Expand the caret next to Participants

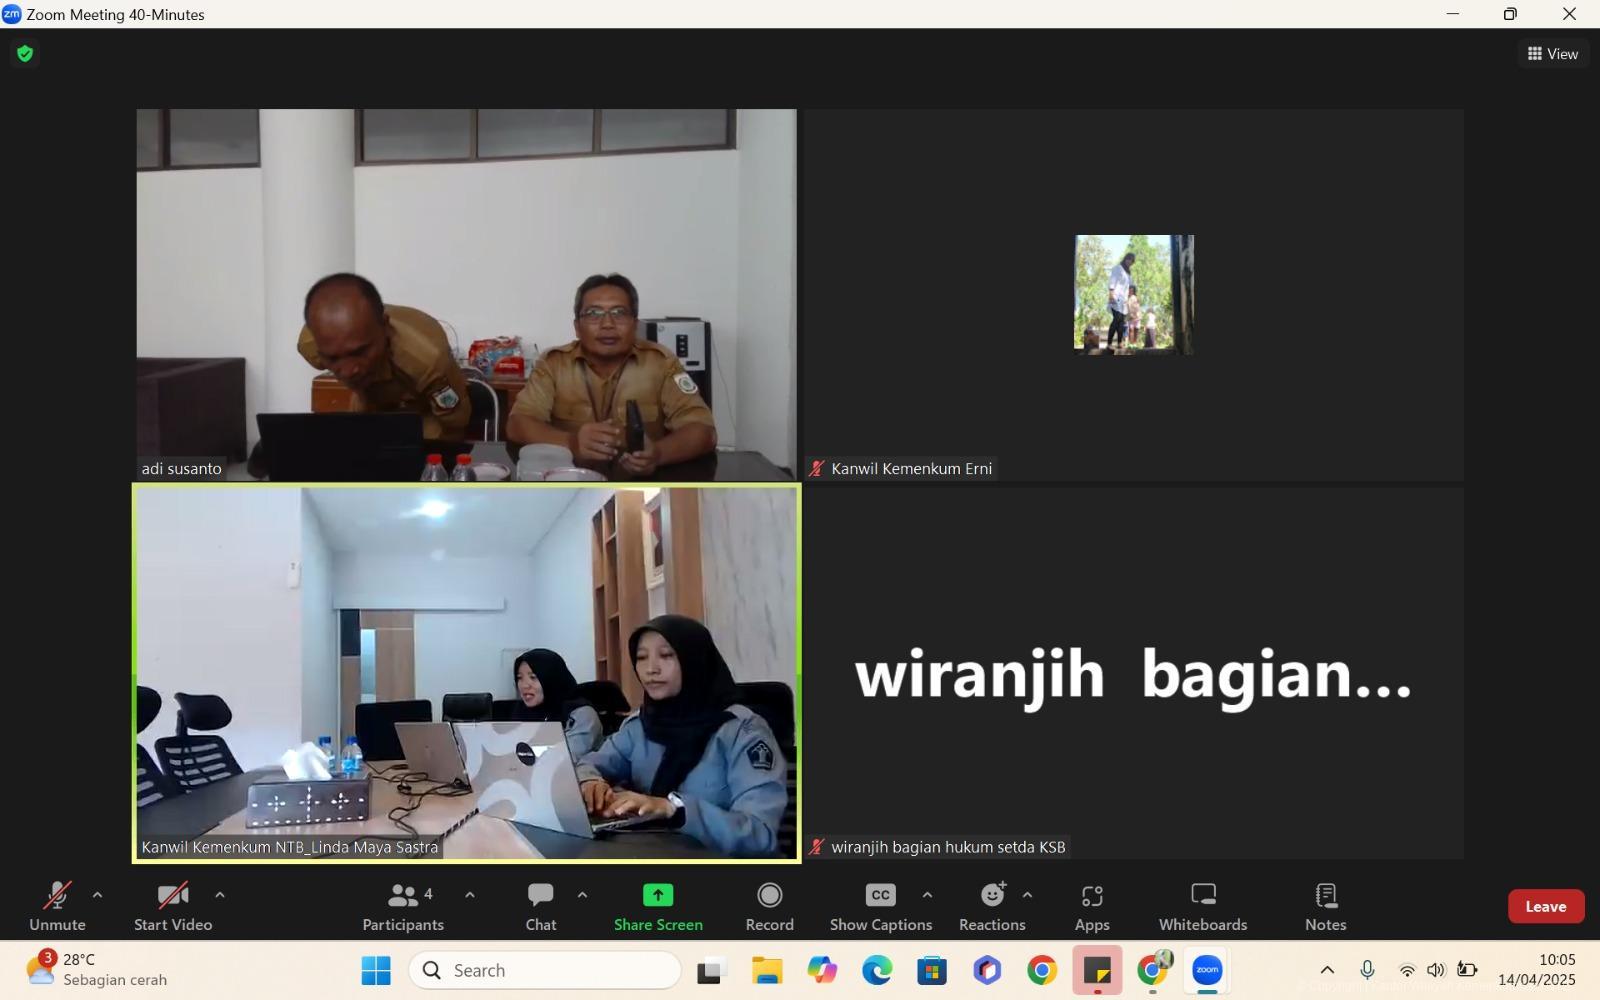pyautogui.click(x=470, y=895)
